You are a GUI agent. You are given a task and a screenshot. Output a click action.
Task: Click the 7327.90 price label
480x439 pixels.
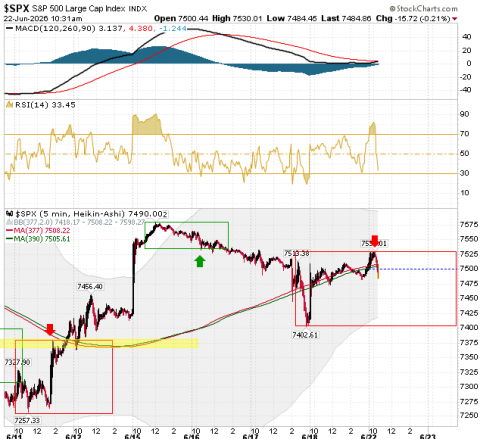pyautogui.click(x=18, y=362)
